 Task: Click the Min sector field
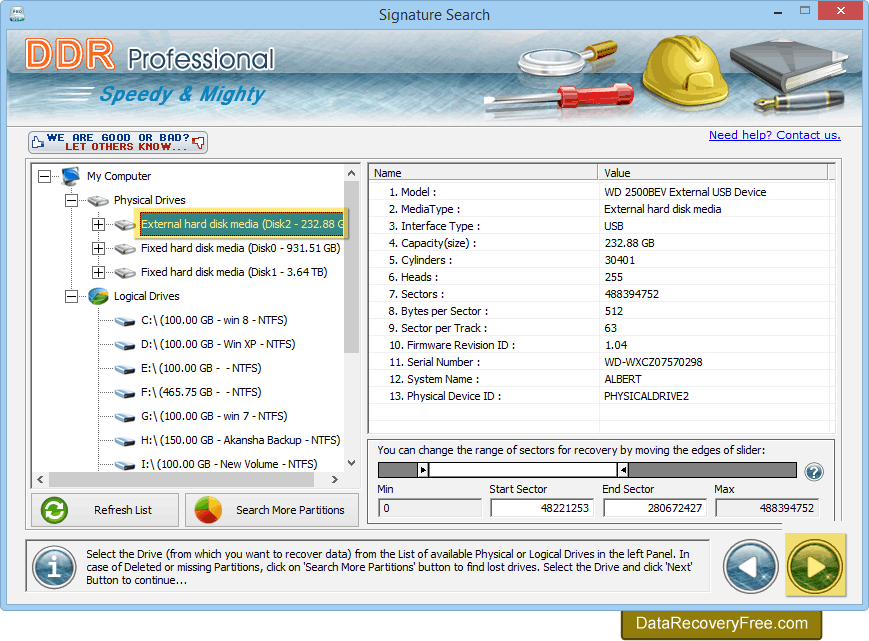coord(430,508)
